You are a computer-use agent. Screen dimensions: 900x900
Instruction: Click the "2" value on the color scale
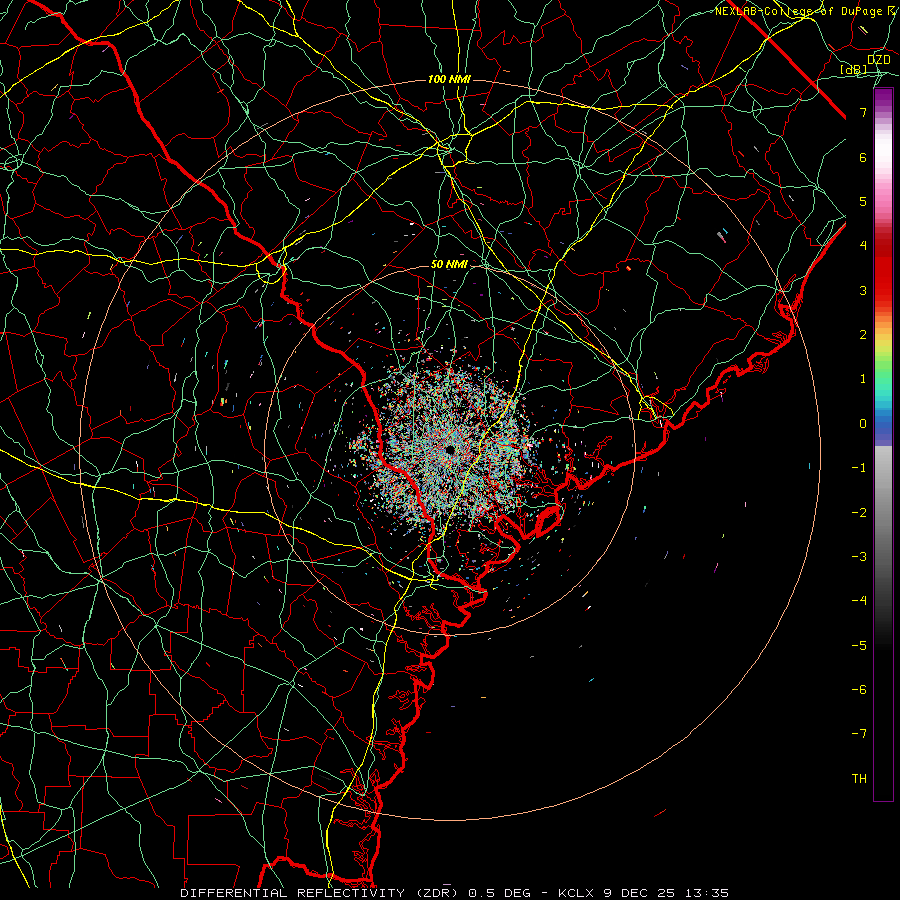pos(863,335)
